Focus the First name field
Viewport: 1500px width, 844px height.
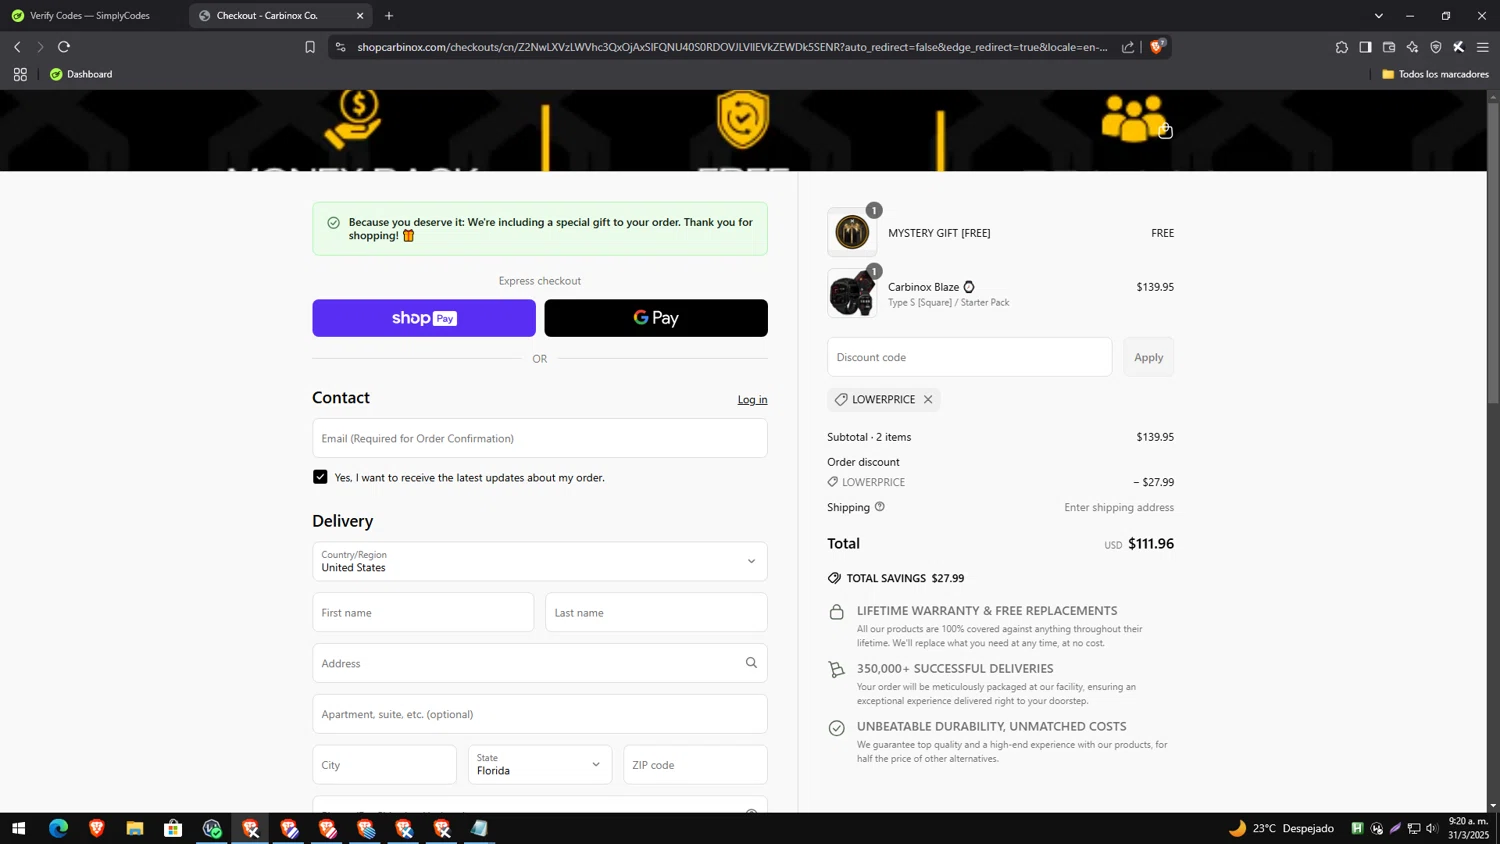click(423, 612)
